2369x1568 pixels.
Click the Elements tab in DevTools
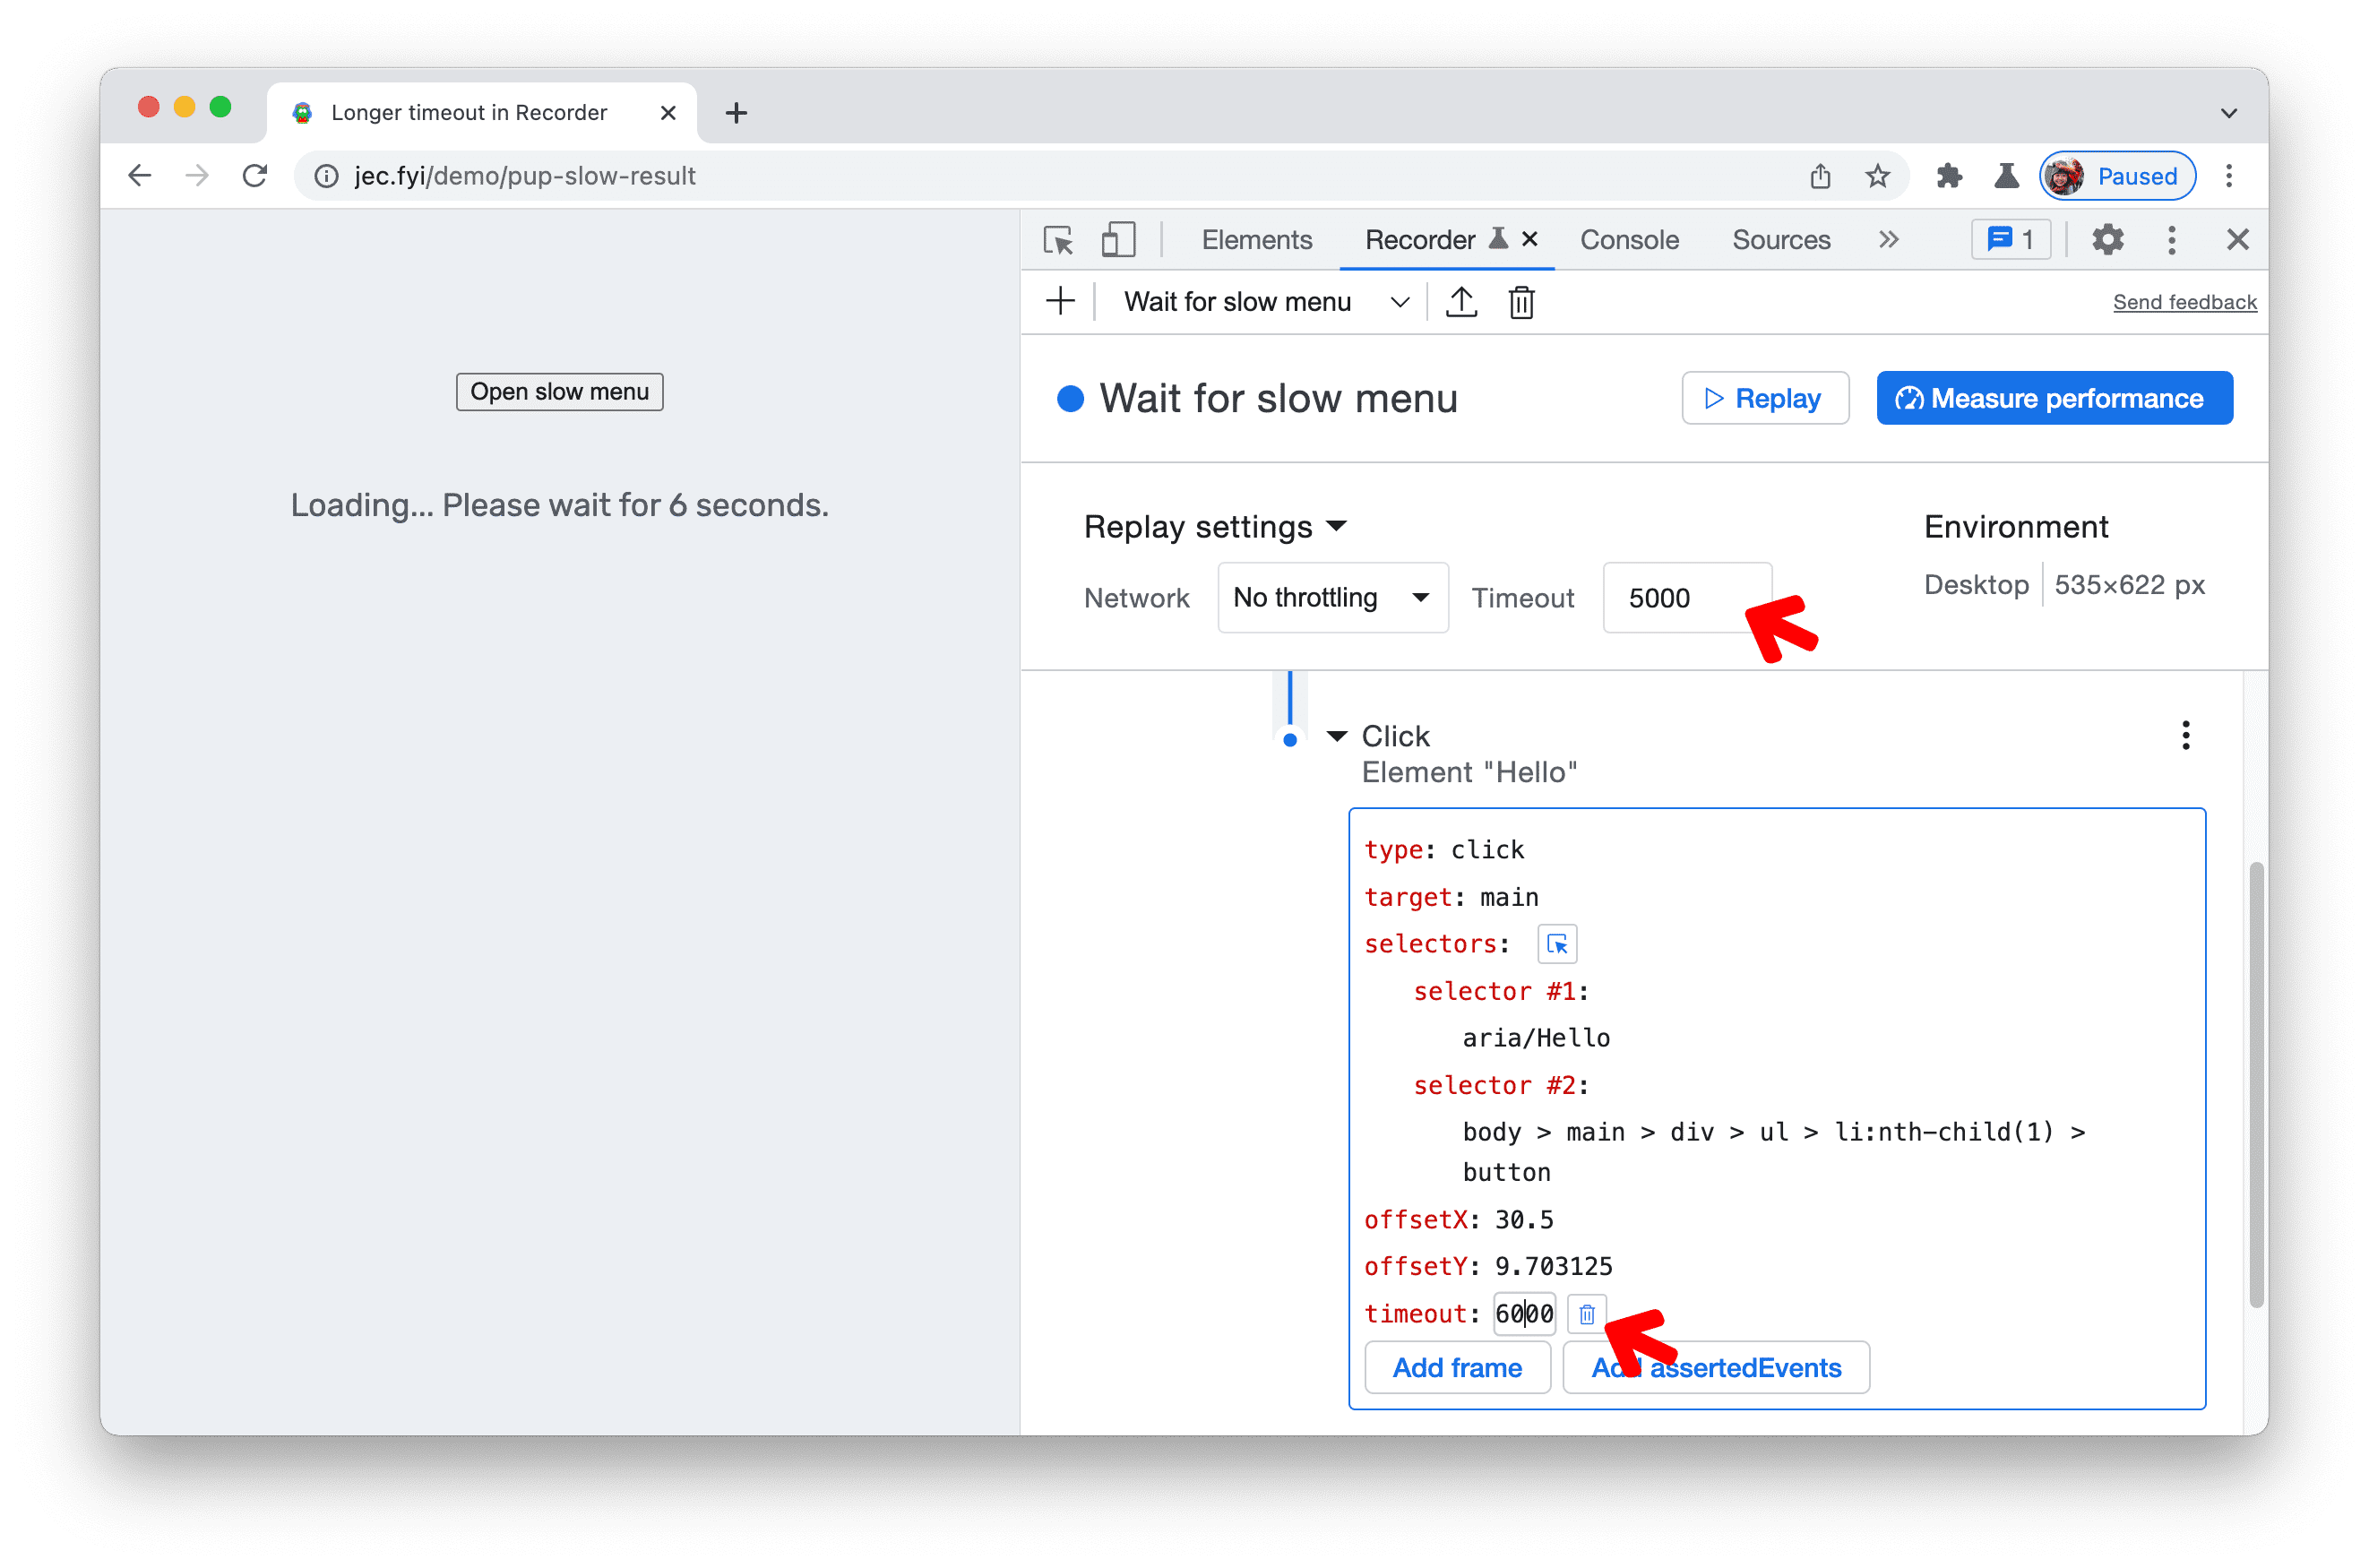pos(1254,238)
